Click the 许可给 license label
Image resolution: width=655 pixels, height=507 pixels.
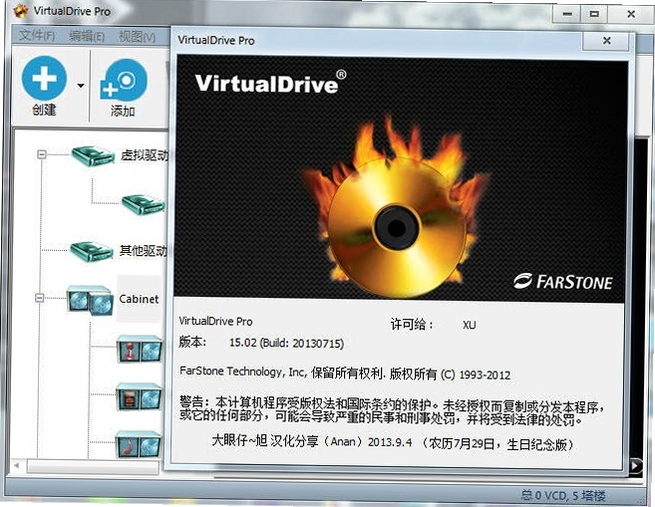[412, 324]
